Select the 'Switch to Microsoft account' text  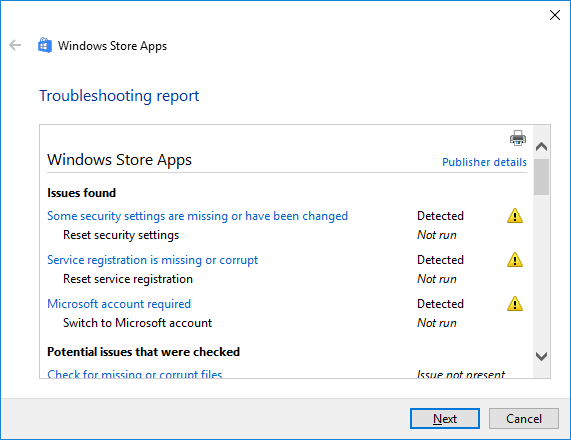coord(137,323)
